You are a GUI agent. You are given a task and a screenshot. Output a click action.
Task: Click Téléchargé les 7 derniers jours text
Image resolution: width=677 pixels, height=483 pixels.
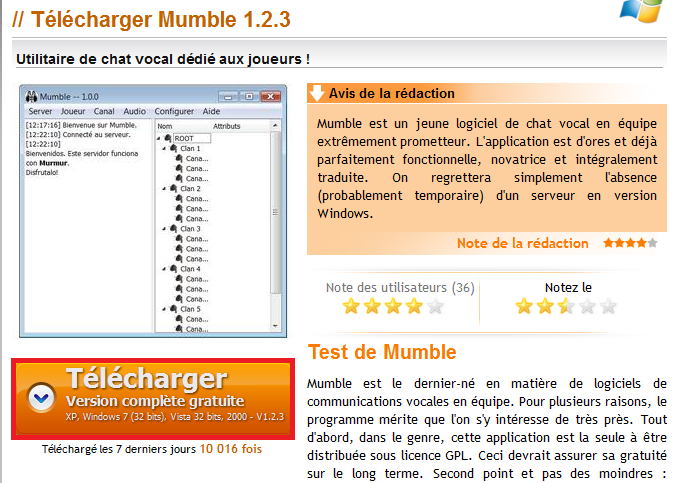point(119,449)
